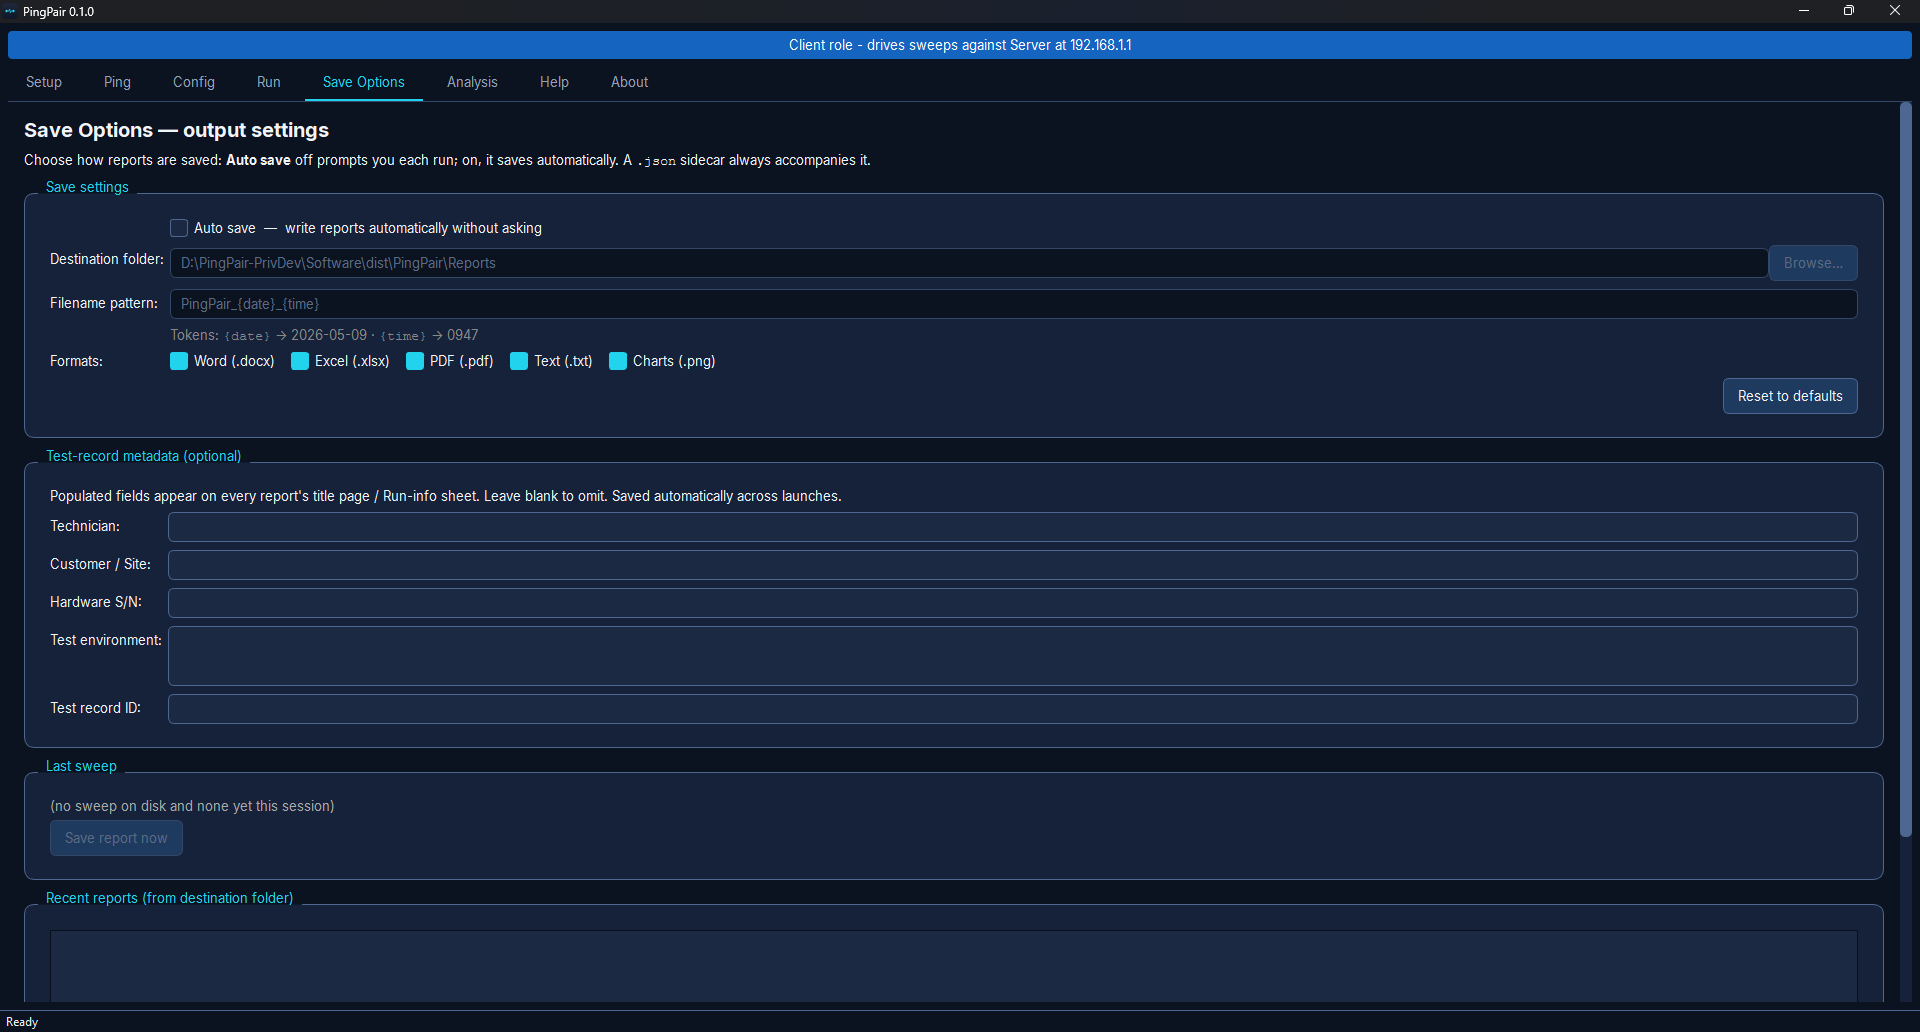This screenshot has height=1032, width=1920.
Task: Click the Test environment text box
Action: coord(1013,656)
